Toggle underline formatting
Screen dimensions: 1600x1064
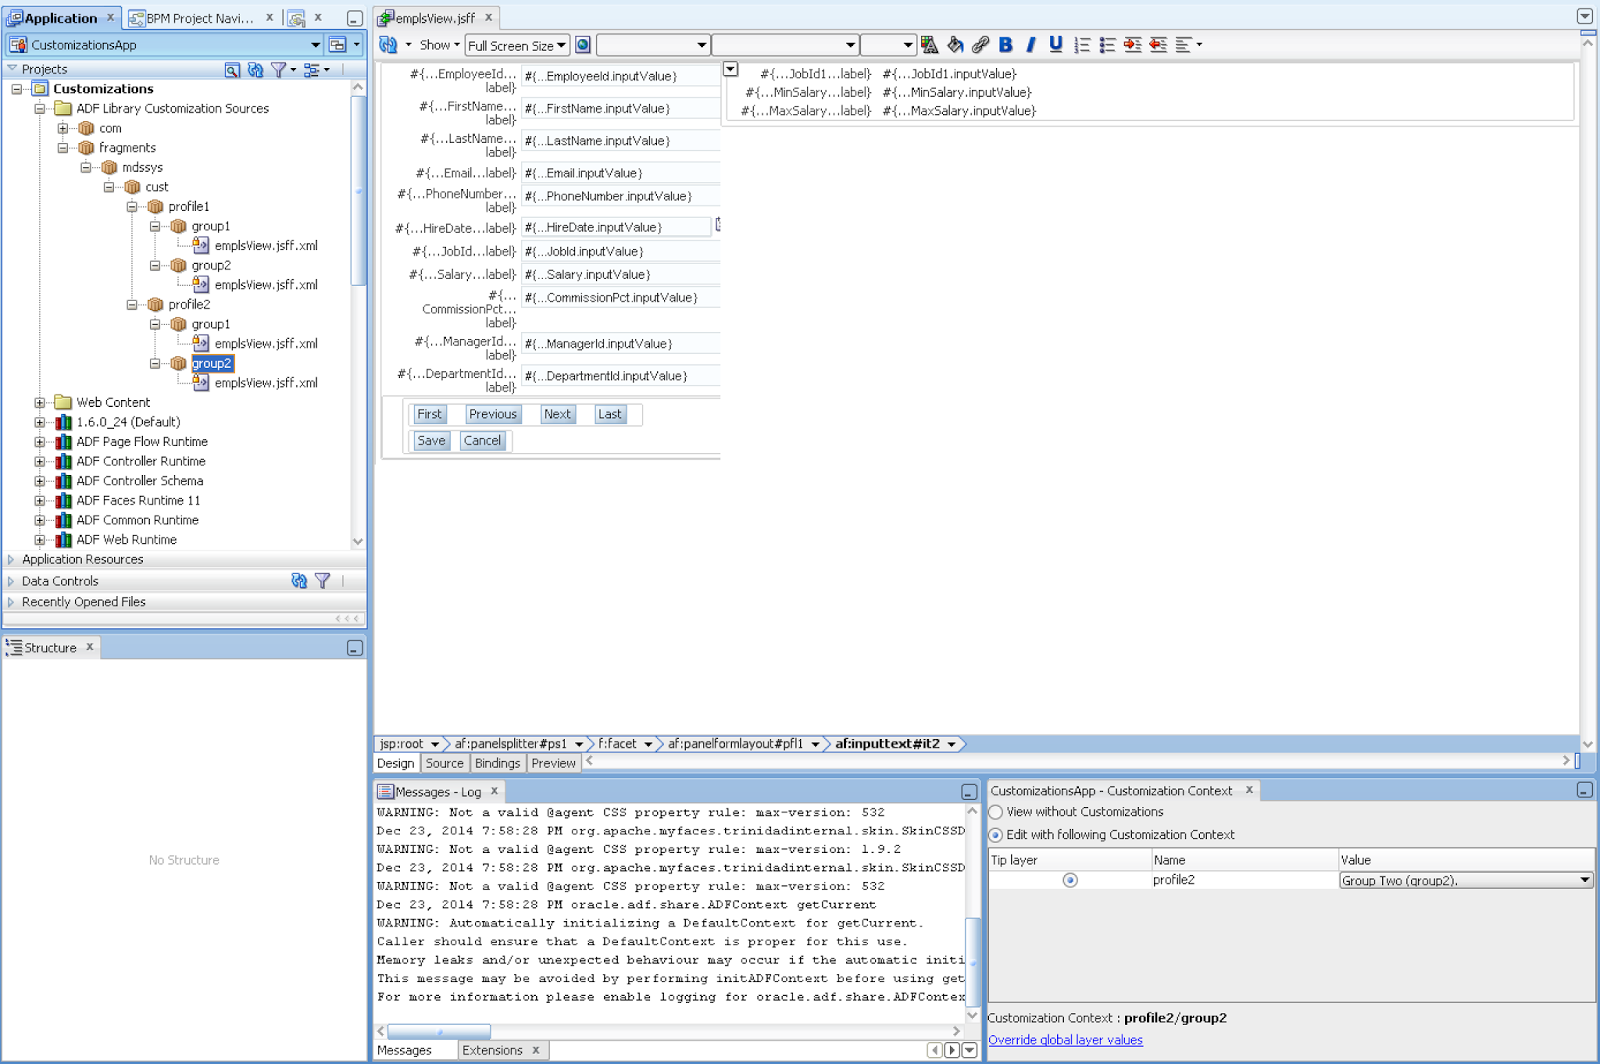tap(1056, 45)
